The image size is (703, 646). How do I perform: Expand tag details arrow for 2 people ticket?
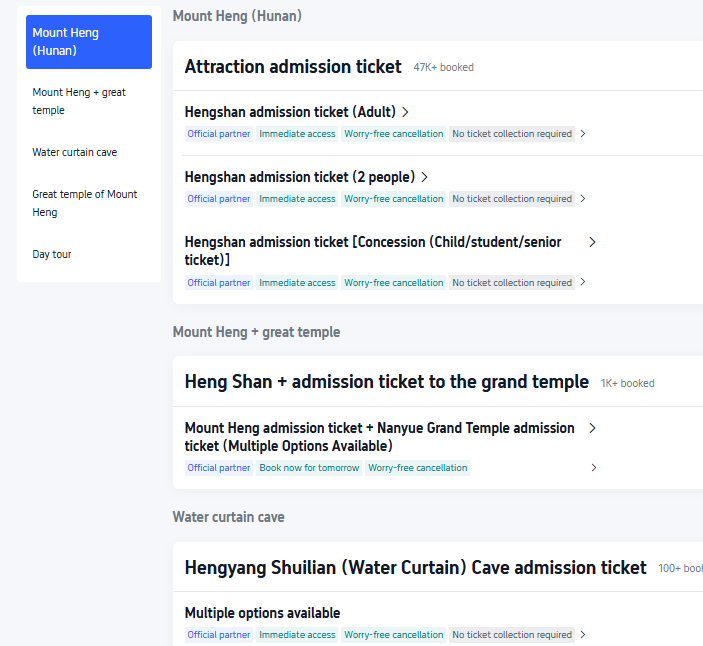coord(583,199)
